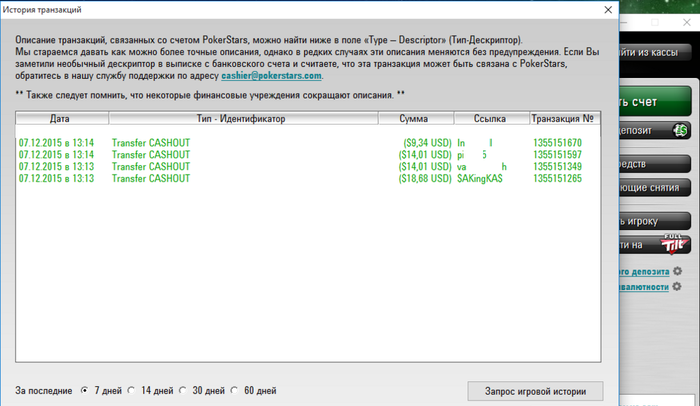Click the Full Tilt logo button
This screenshot has height=406, width=700.
(x=675, y=244)
